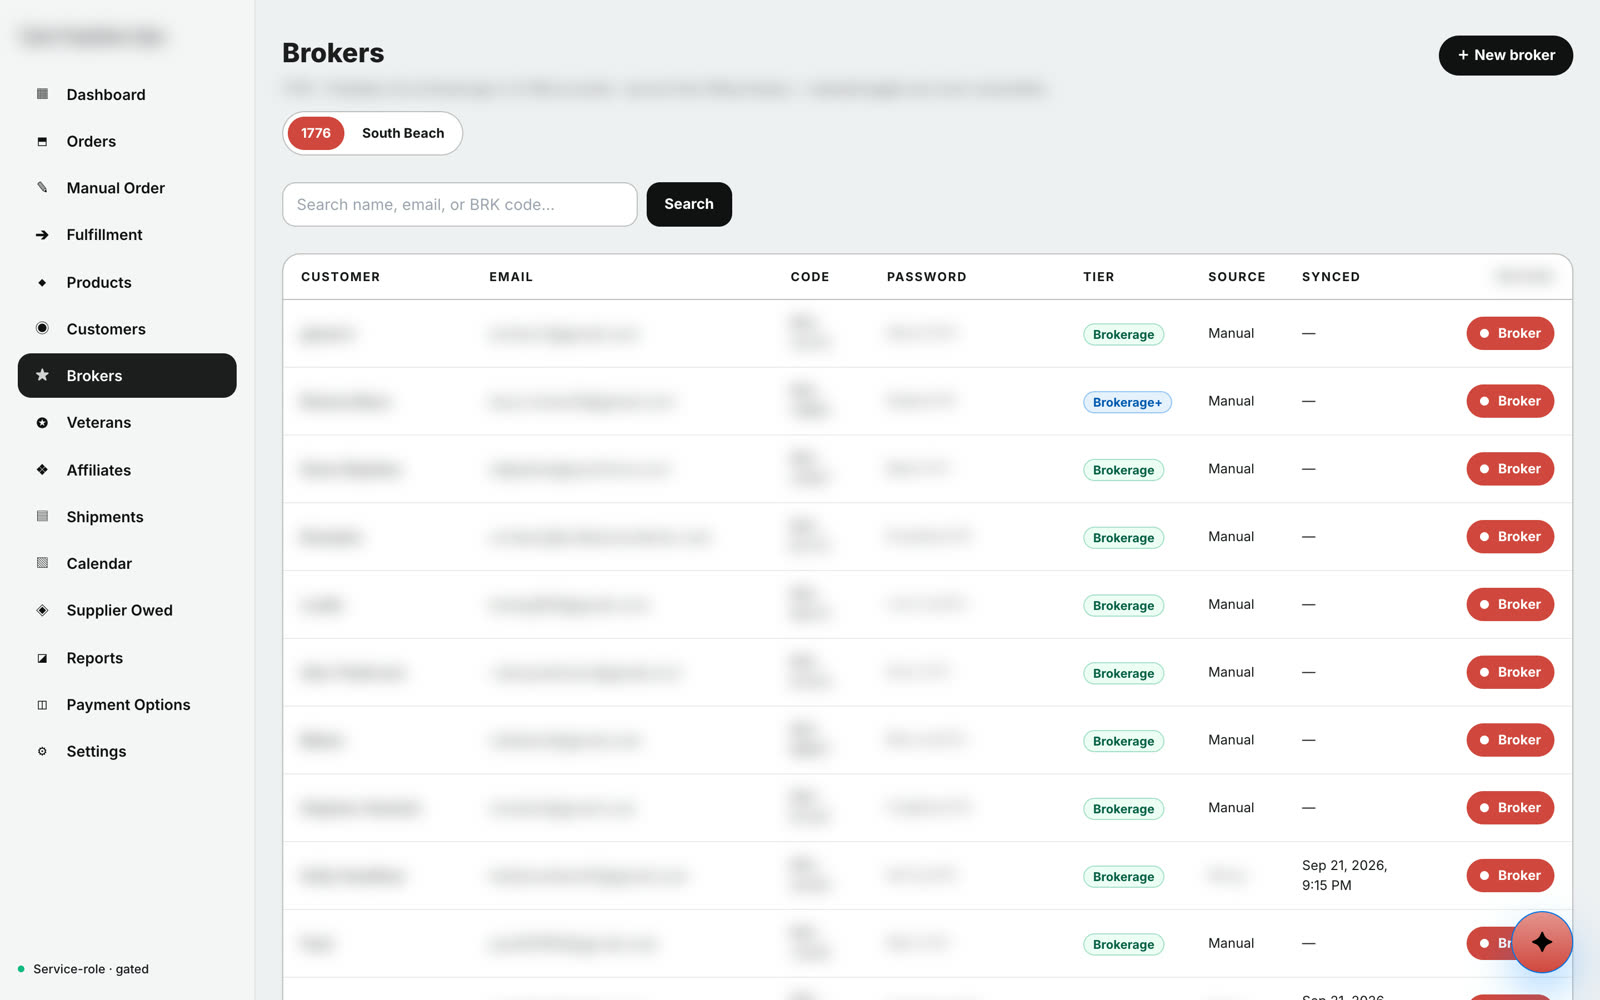Click the Password column header
The width and height of the screenshot is (1600, 1000).
tap(926, 277)
